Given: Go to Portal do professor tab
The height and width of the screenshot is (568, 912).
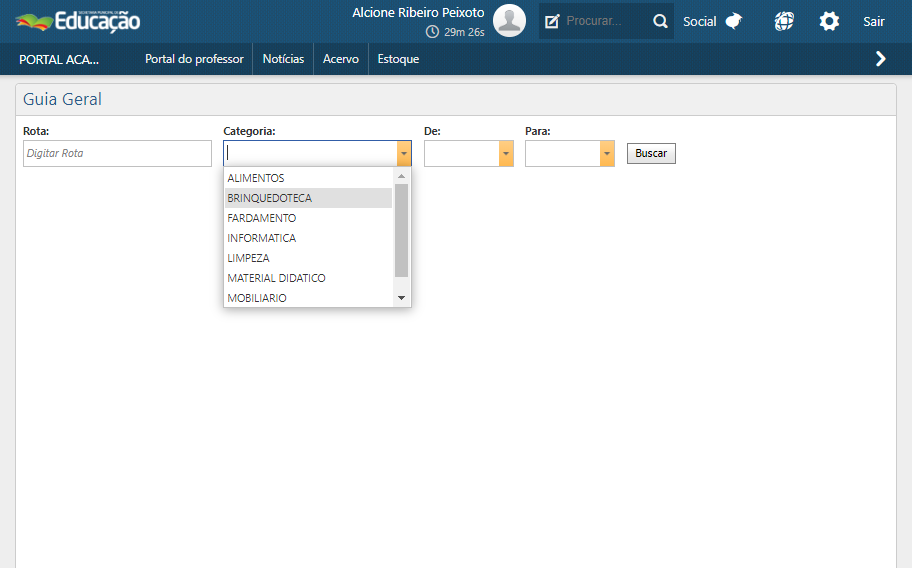Looking at the screenshot, I should click(194, 59).
